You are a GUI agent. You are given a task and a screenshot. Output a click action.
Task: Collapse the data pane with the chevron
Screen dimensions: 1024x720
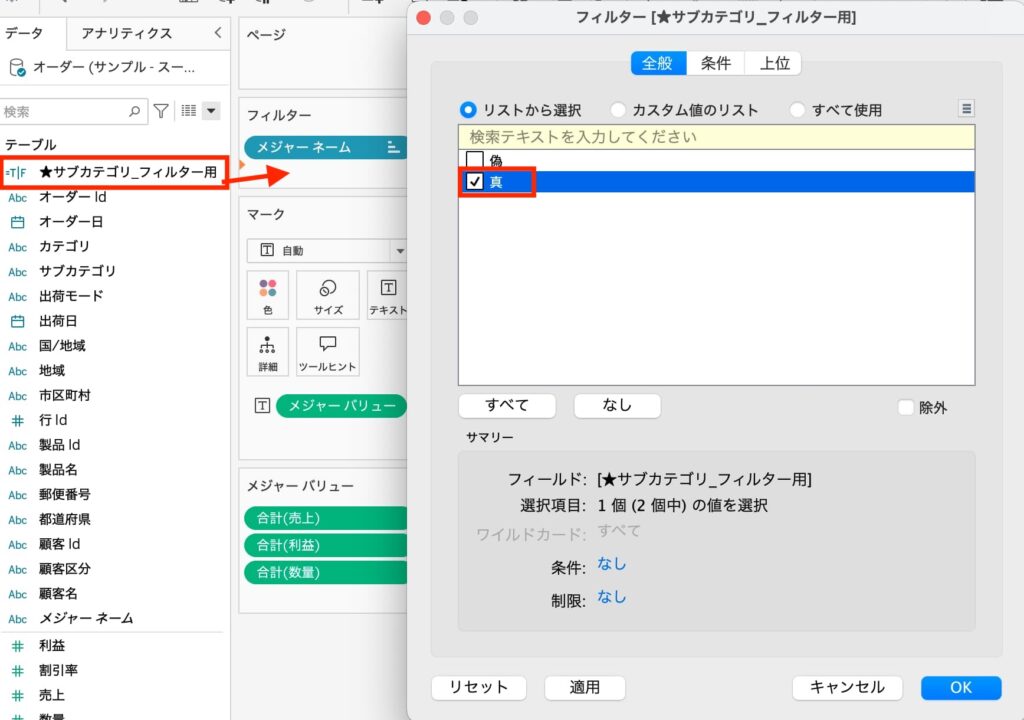pyautogui.click(x=218, y=33)
